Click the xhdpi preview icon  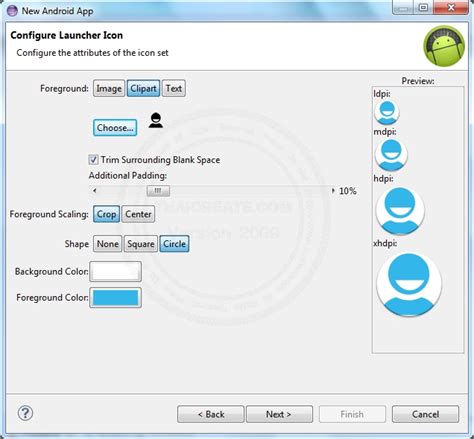click(409, 284)
